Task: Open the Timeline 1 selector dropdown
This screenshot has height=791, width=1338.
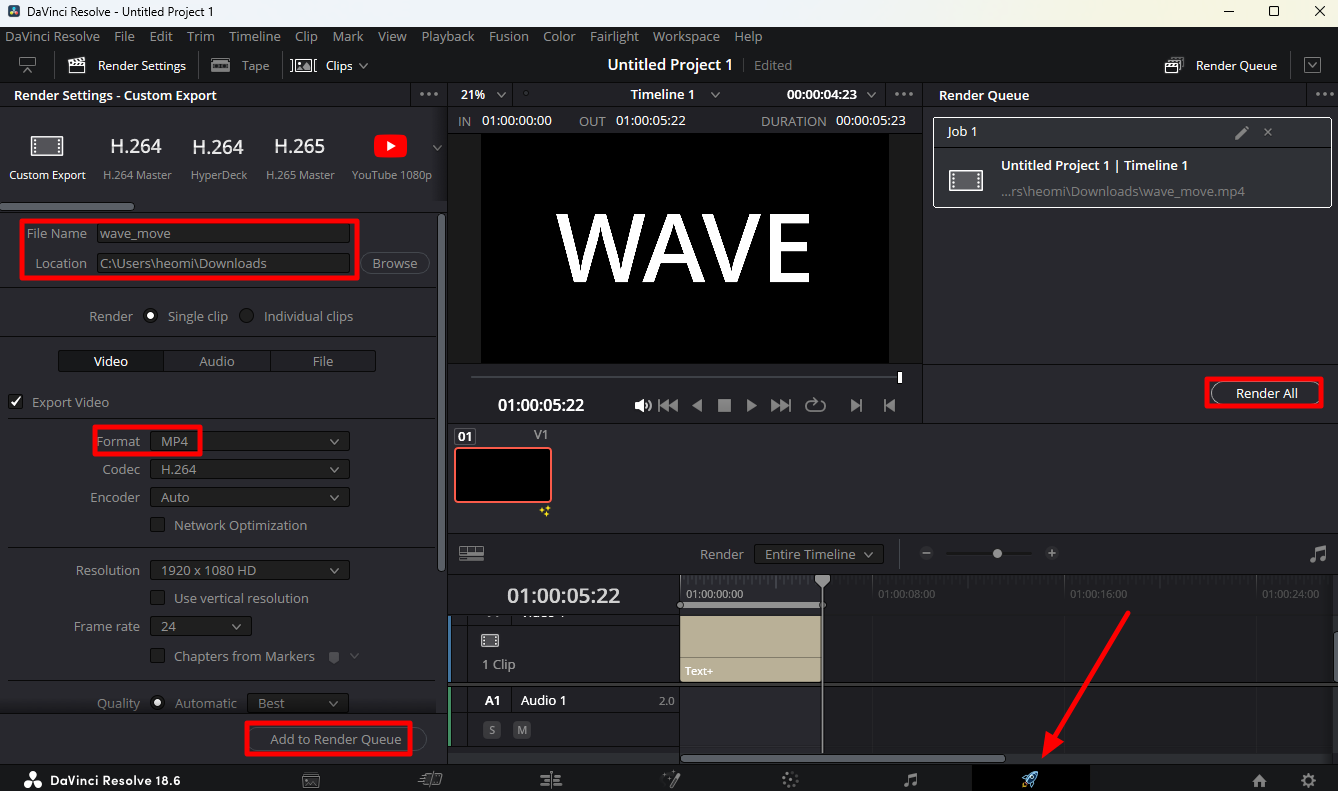Action: [x=675, y=94]
